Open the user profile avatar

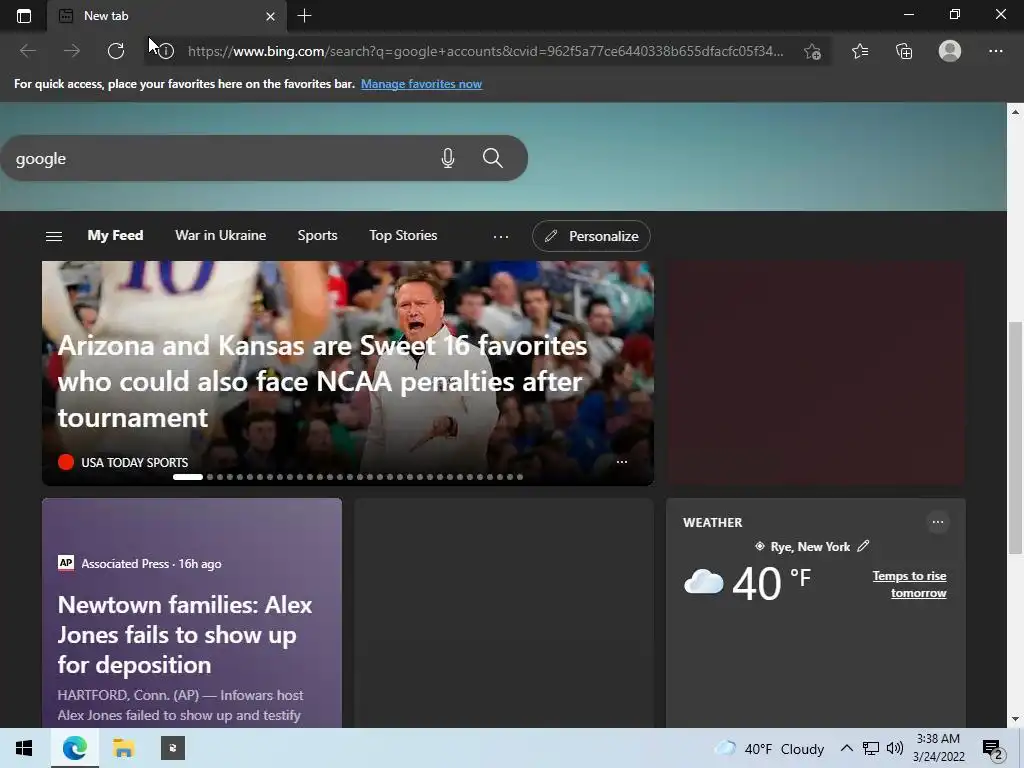tap(950, 51)
